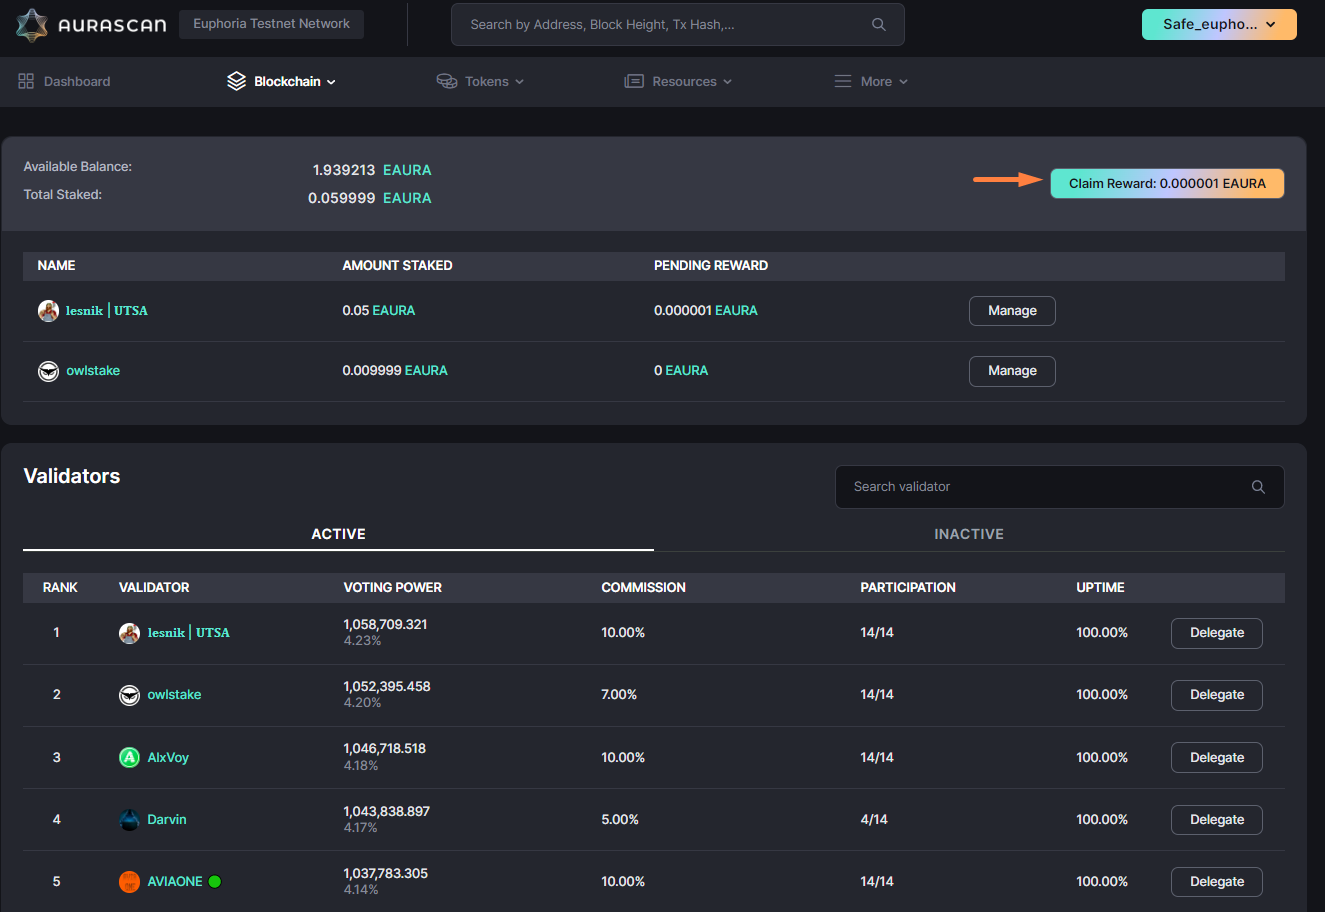Delegate to lesnik | UTSA validator
Screen dimensions: 1325x912
click(x=1217, y=633)
